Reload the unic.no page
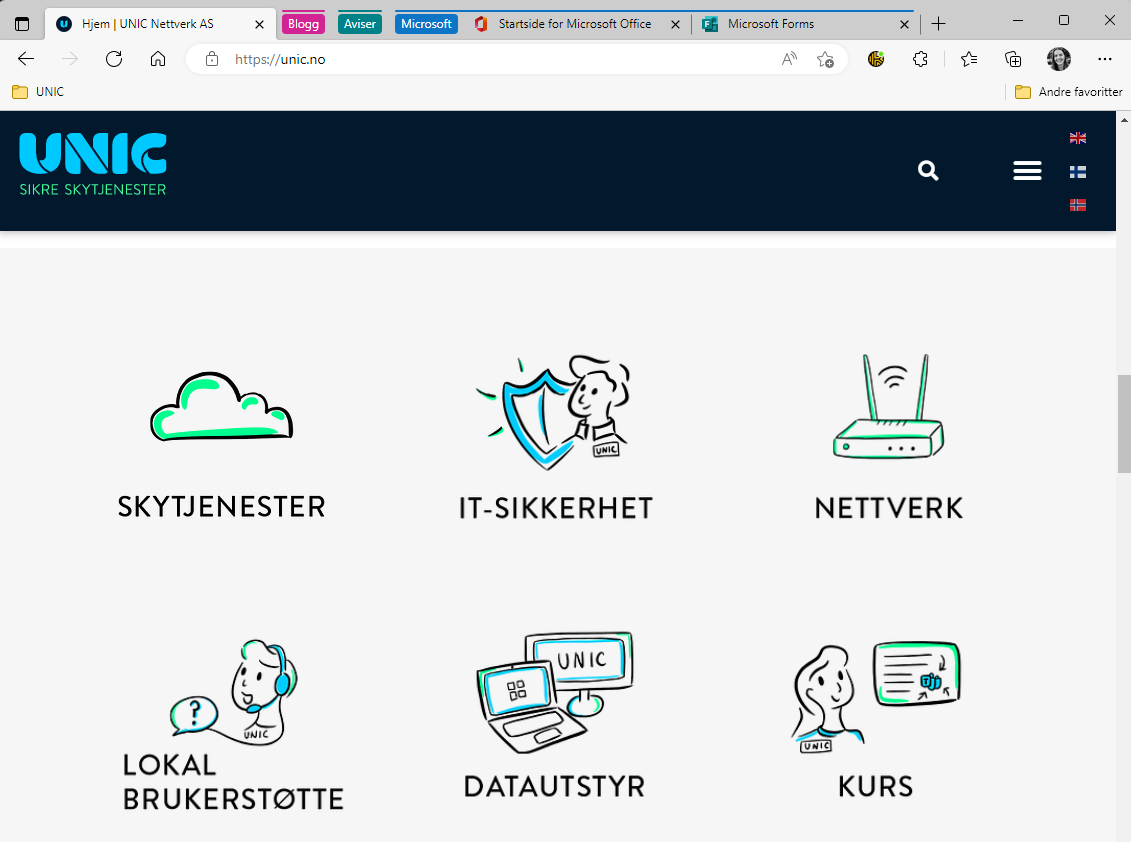 [113, 59]
